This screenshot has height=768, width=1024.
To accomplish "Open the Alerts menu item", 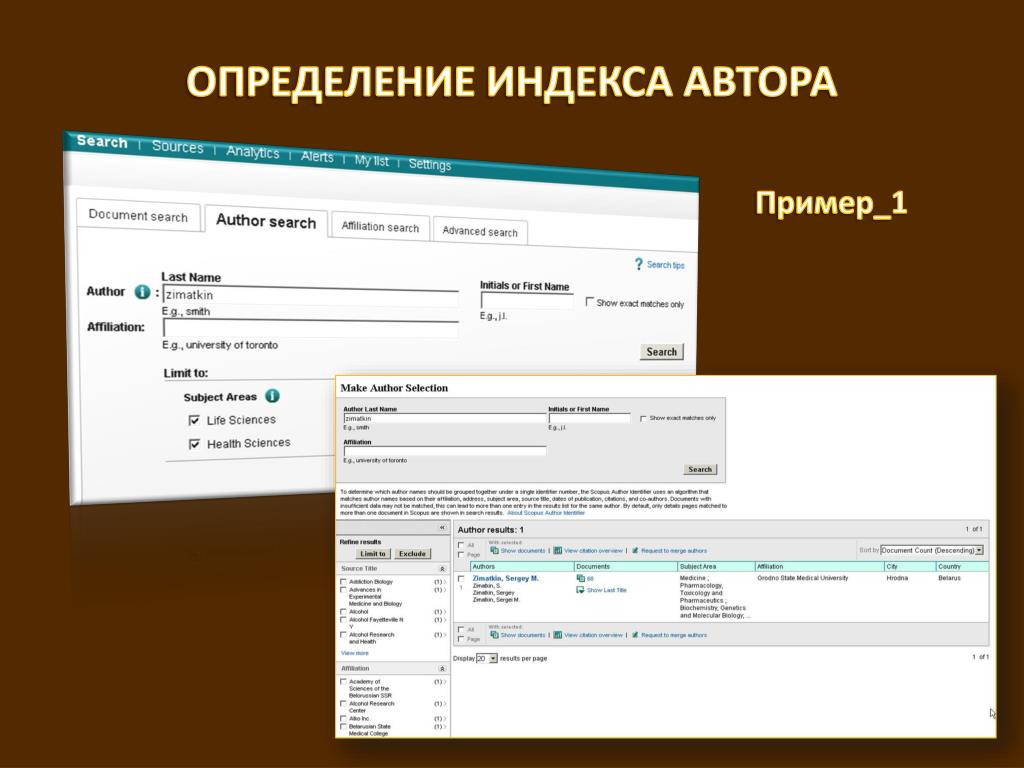I will pos(317,157).
